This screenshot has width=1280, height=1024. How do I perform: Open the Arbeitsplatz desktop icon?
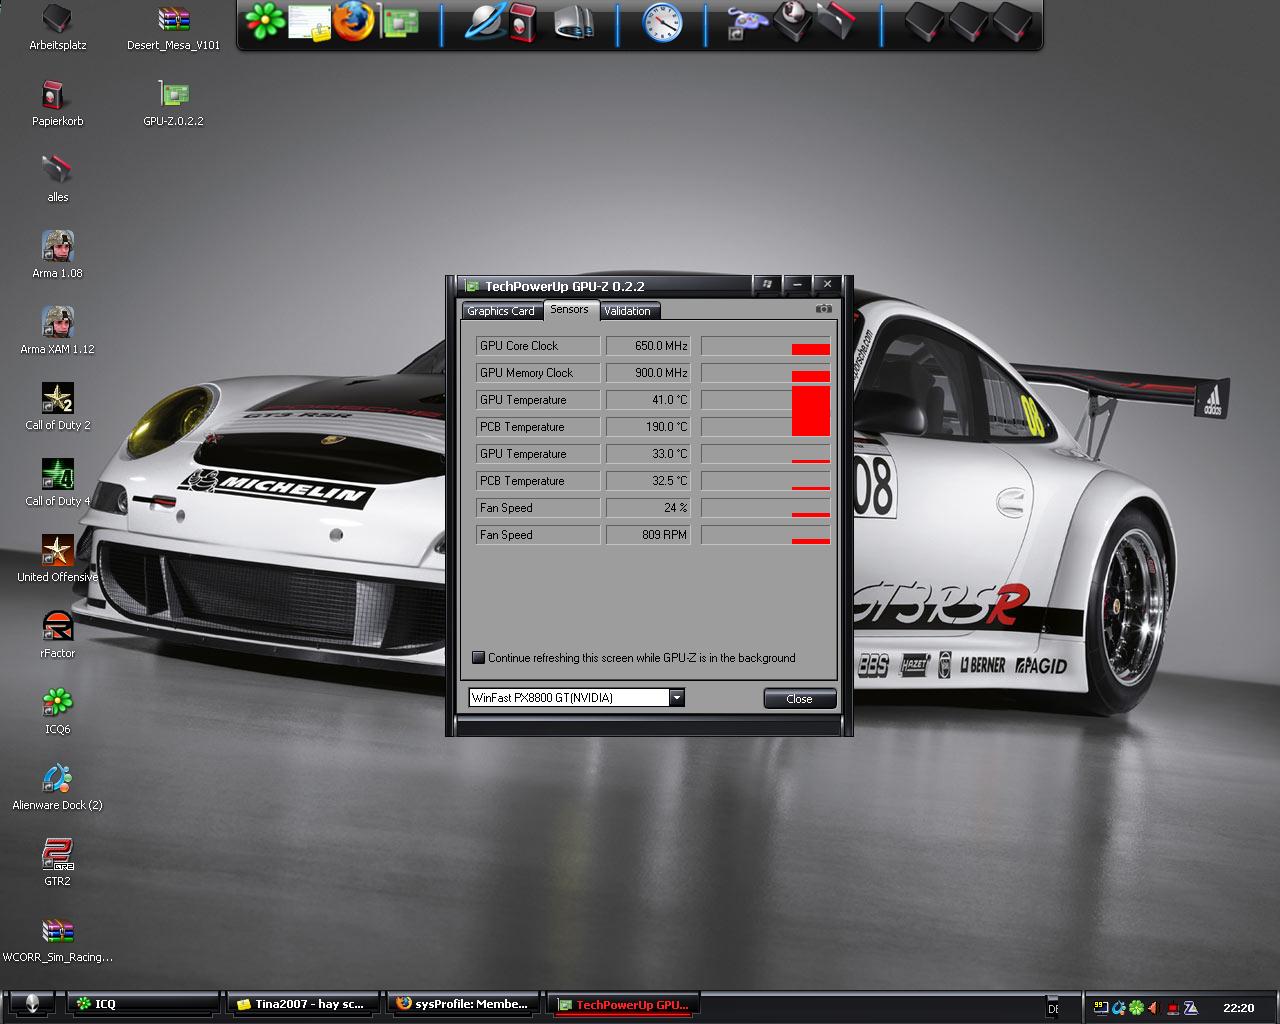point(58,26)
